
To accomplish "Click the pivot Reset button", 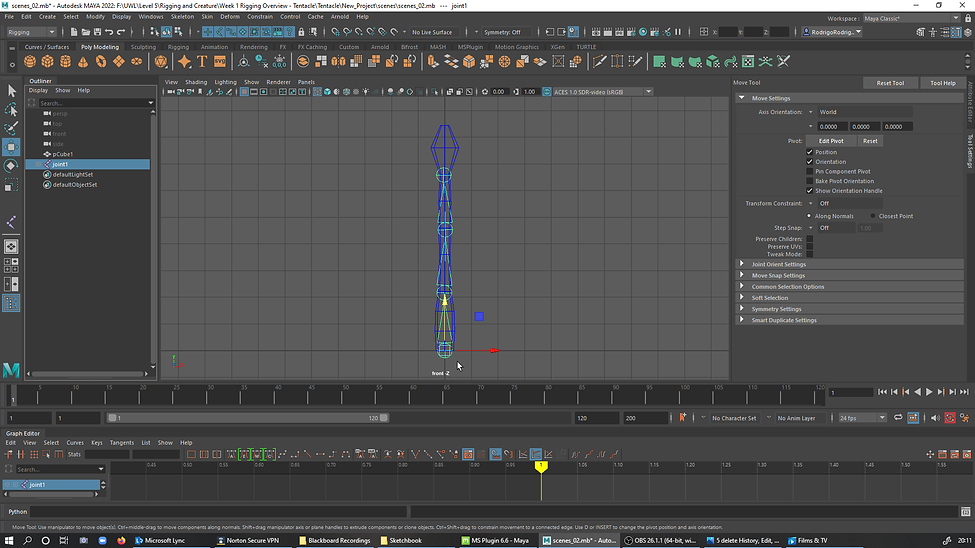I will (870, 141).
